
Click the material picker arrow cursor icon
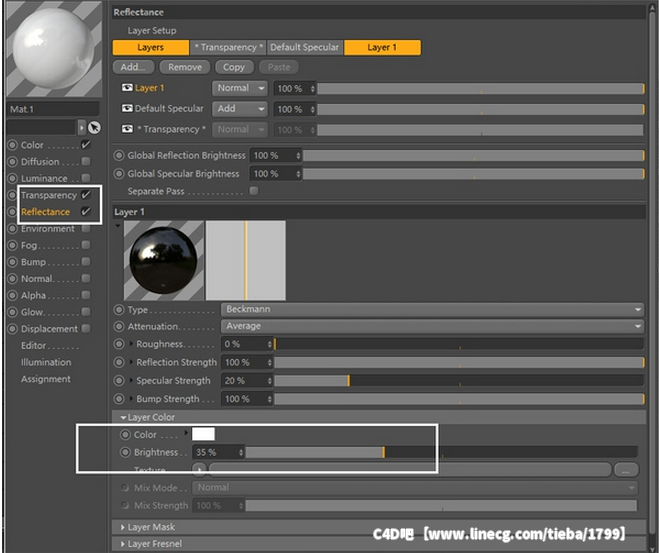point(95,127)
